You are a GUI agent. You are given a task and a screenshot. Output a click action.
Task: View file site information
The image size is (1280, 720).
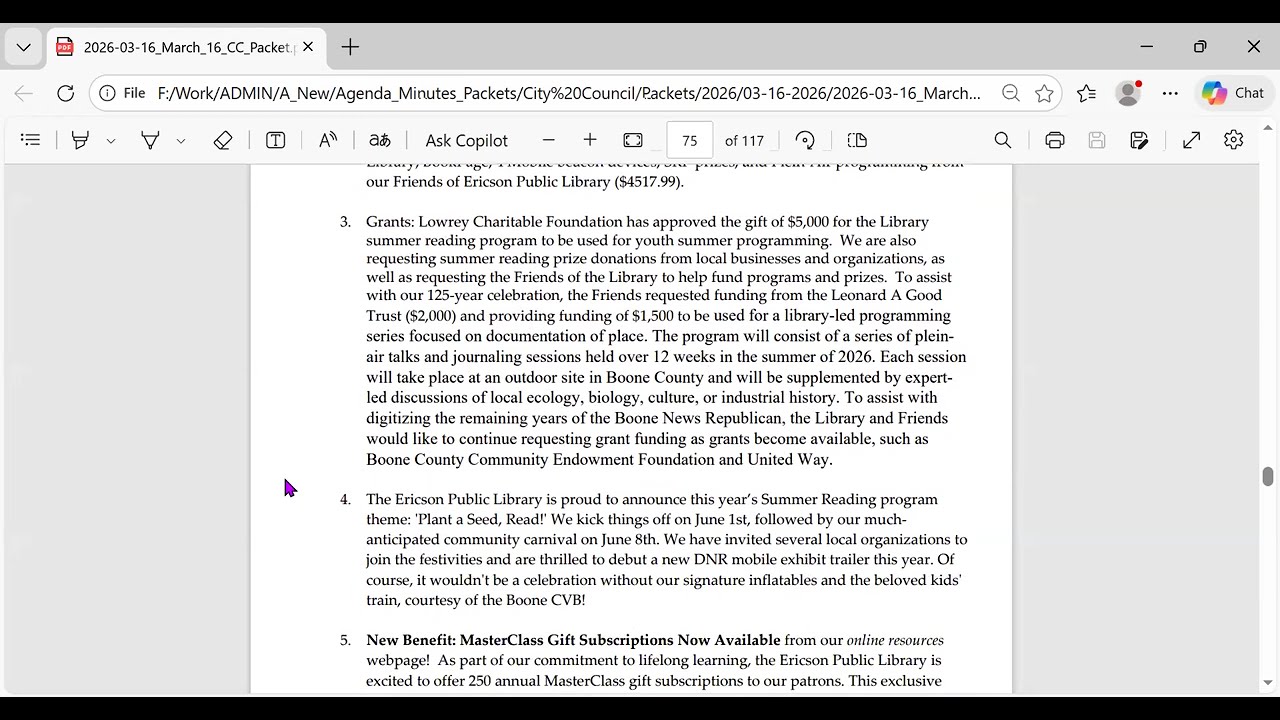122,93
